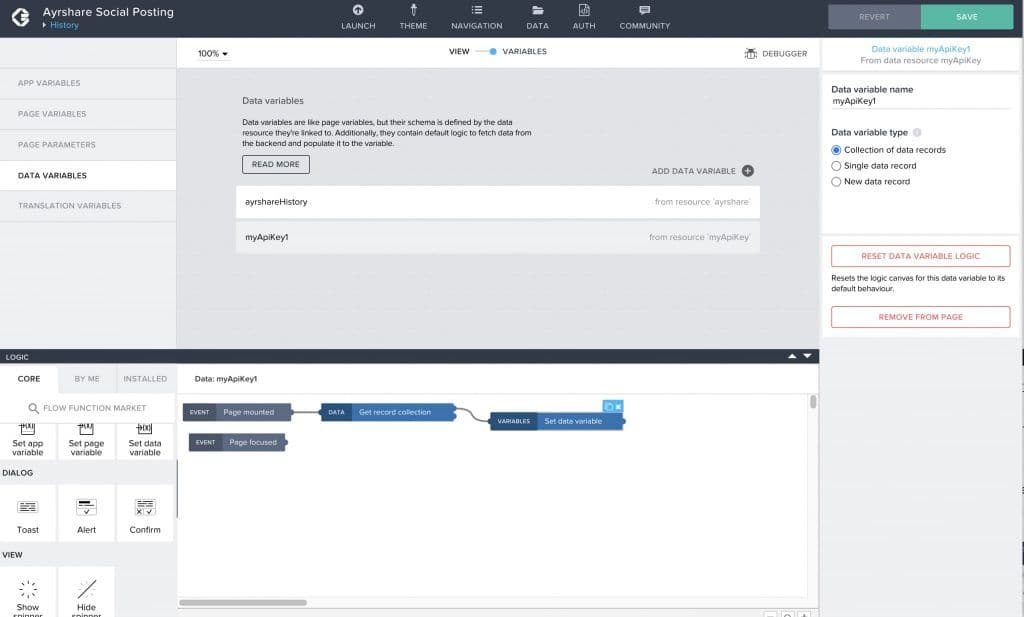Click the logic canvas horizontal scrollbar
This screenshot has height=617, width=1024.
pyautogui.click(x=243, y=603)
